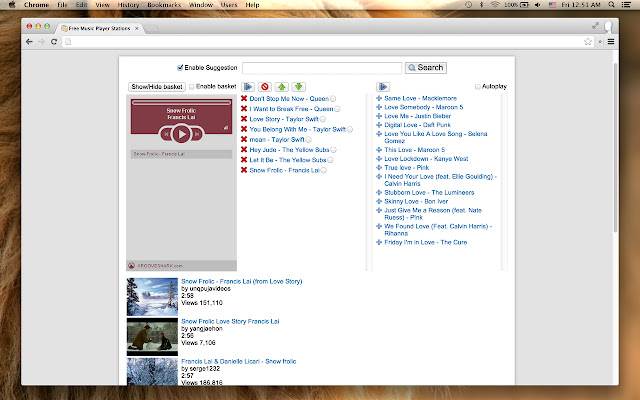This screenshot has width=640, height=400.
Task: Open the View menu
Action: coord(102,5)
